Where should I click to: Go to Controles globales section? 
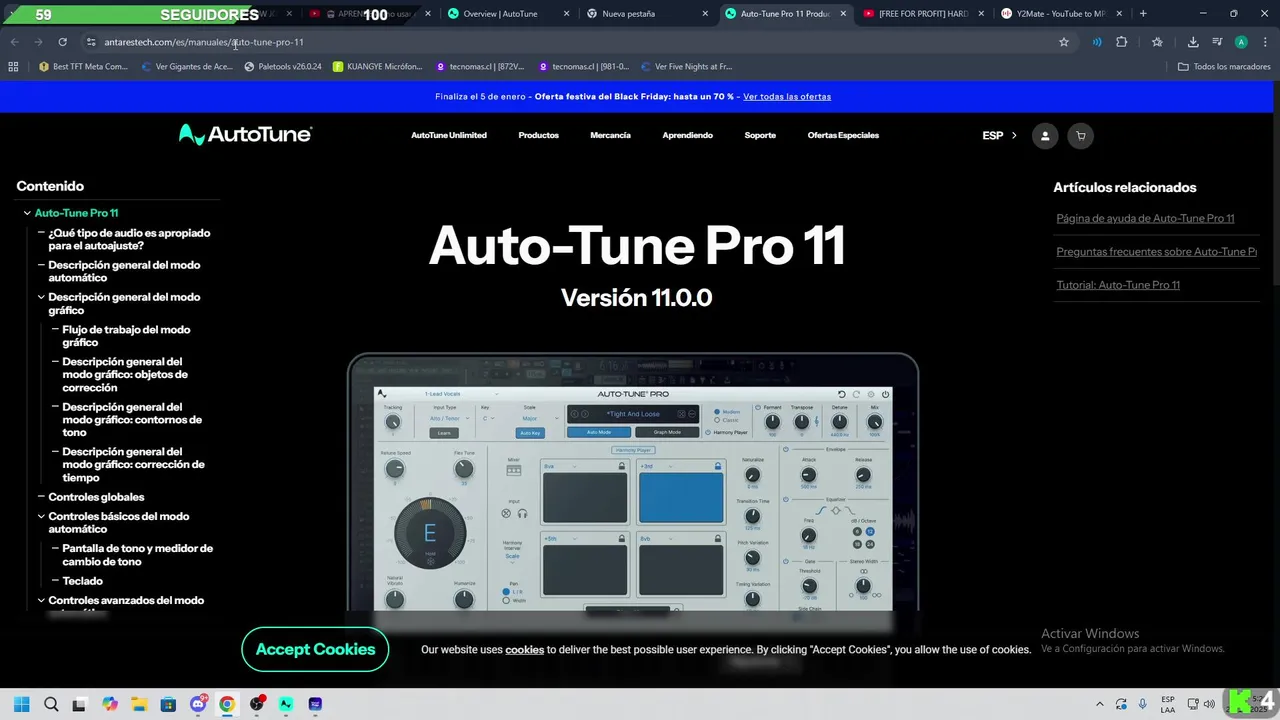(96, 497)
